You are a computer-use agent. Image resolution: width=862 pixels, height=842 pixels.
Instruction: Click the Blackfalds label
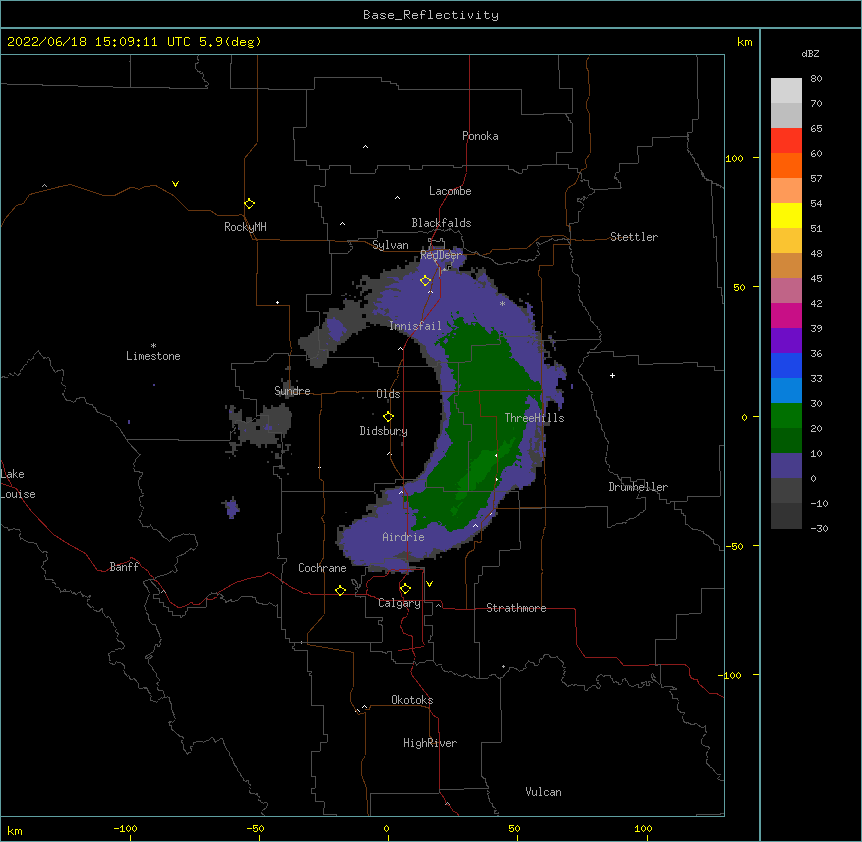pos(441,223)
